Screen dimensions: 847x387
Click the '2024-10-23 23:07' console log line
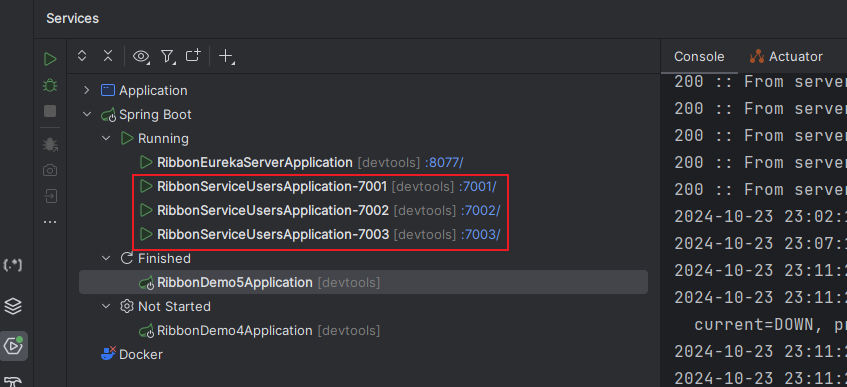point(761,244)
